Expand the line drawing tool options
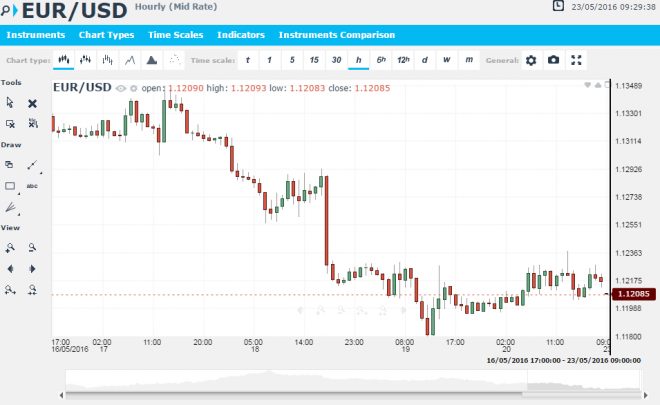This screenshot has width=660, height=405. tap(32, 164)
